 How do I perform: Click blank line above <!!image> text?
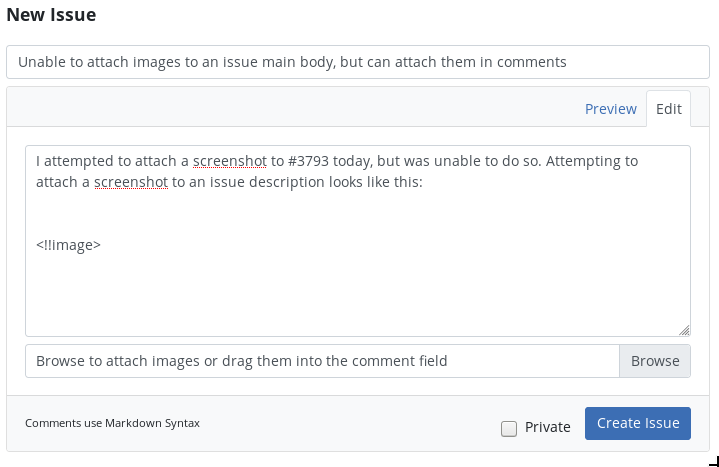tap(358, 213)
